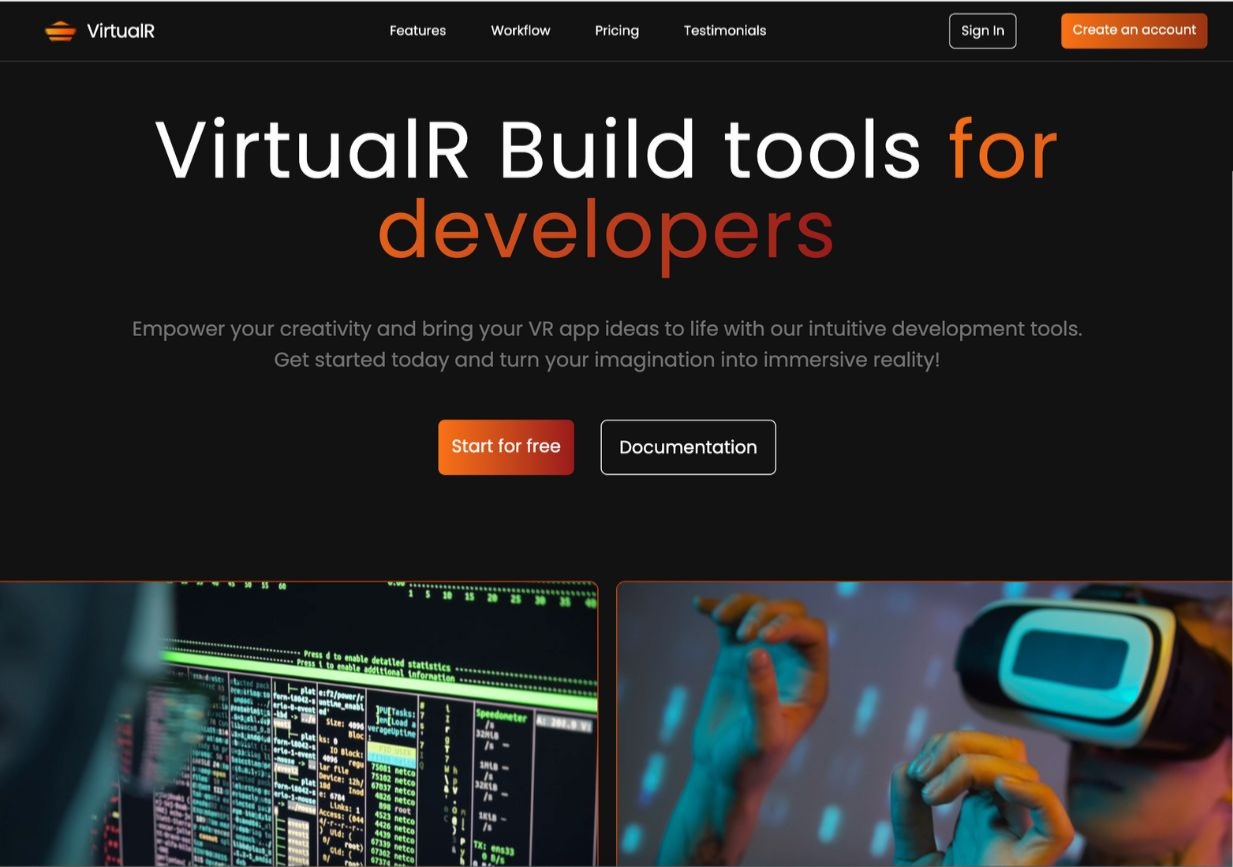Open the Documentation button
This screenshot has width=1233, height=867.
pos(687,447)
